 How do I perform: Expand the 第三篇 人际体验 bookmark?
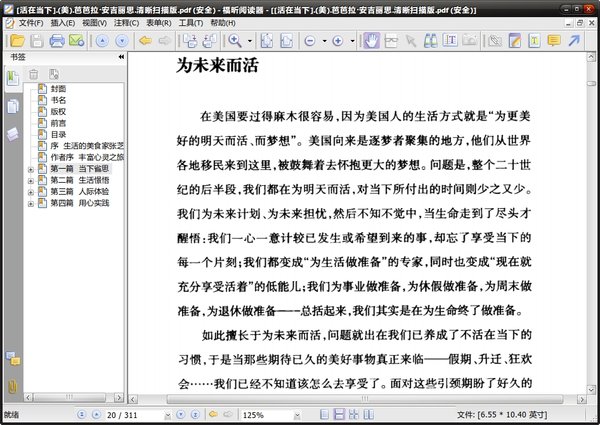pos(31,190)
